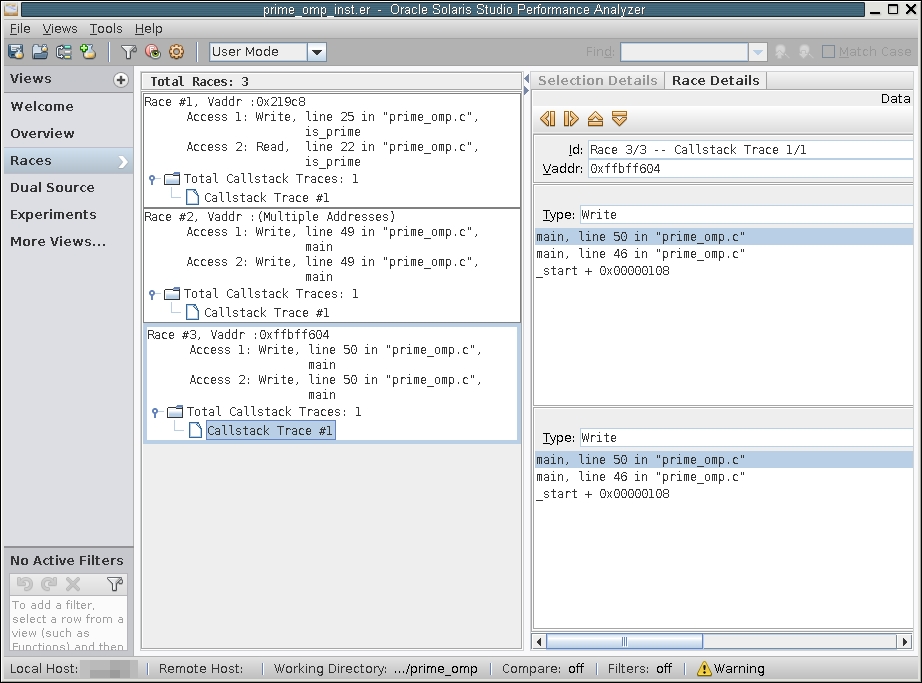The height and width of the screenshot is (683, 922).
Task: Select Callstack Trace #1 under Race #1
Action: tap(266, 198)
